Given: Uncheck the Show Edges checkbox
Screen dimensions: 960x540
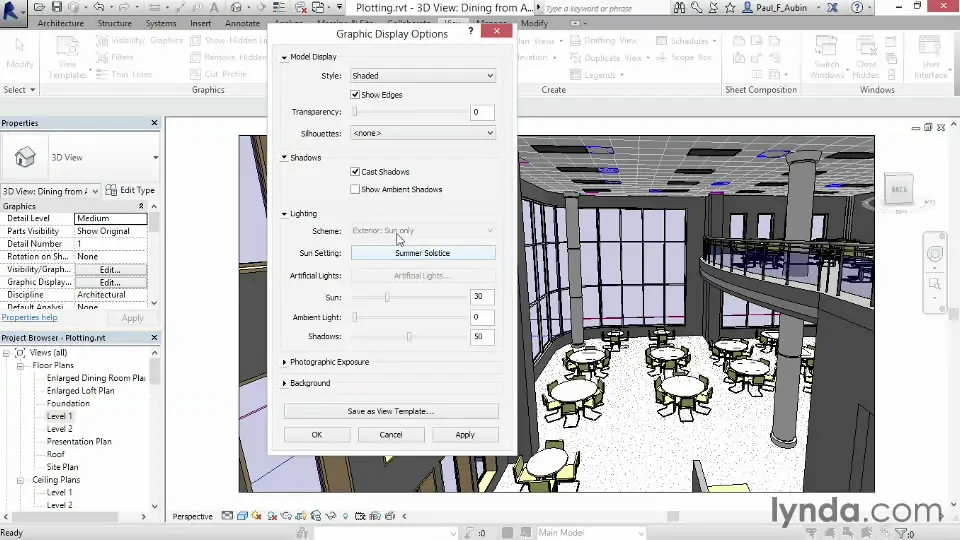Looking at the screenshot, I should [x=355, y=95].
